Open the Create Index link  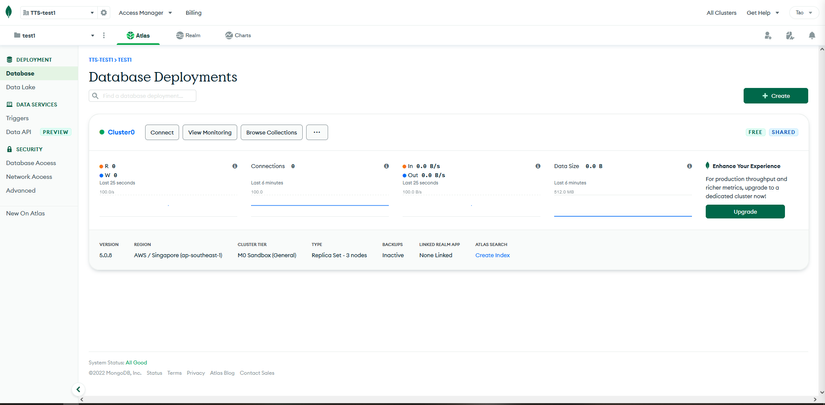point(492,255)
